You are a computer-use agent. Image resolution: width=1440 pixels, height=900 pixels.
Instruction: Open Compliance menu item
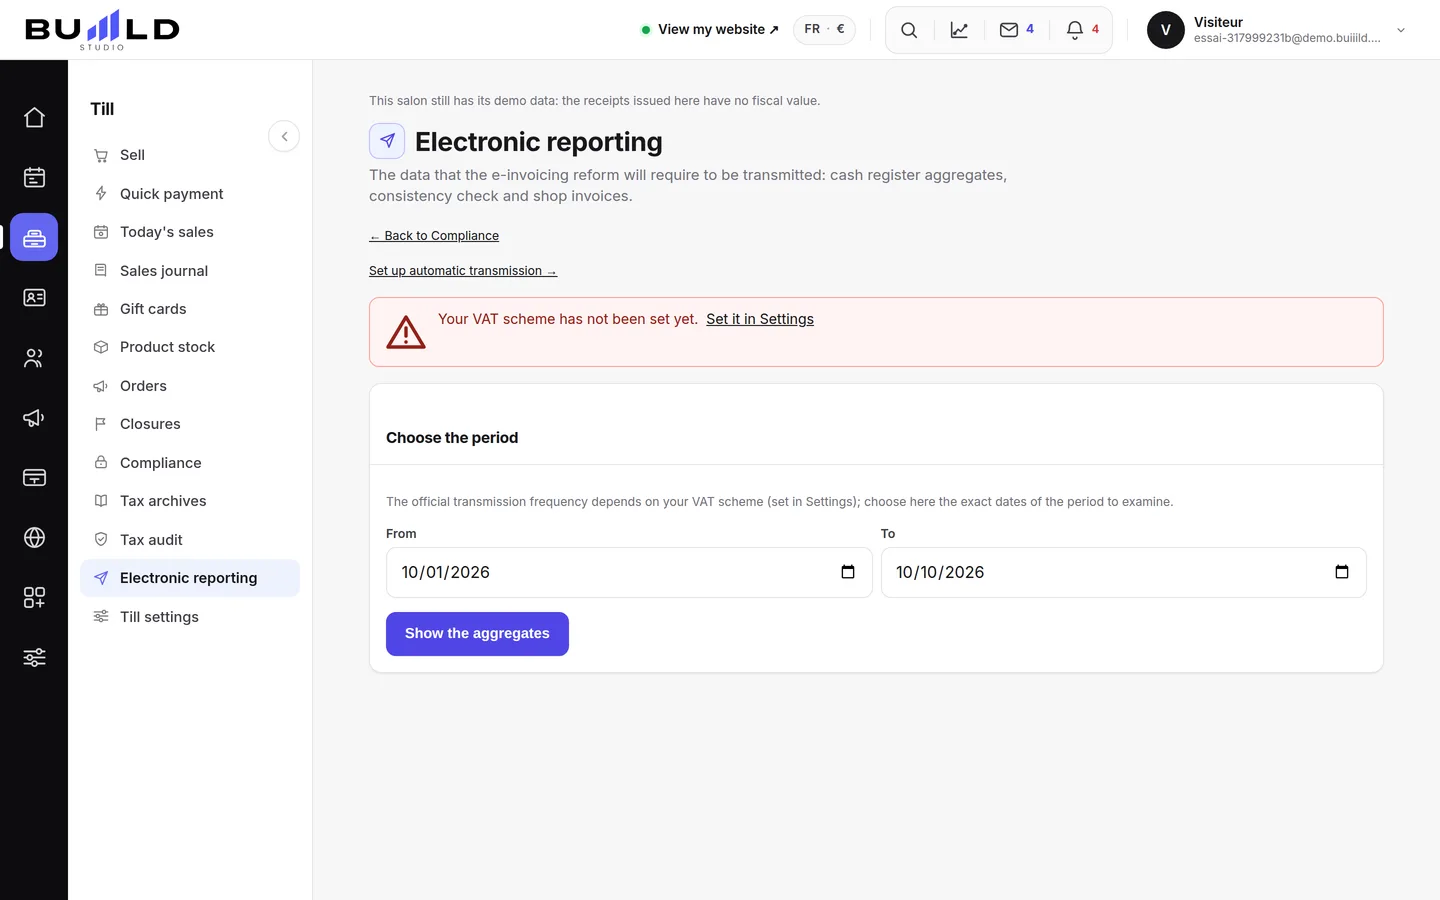[190, 463]
